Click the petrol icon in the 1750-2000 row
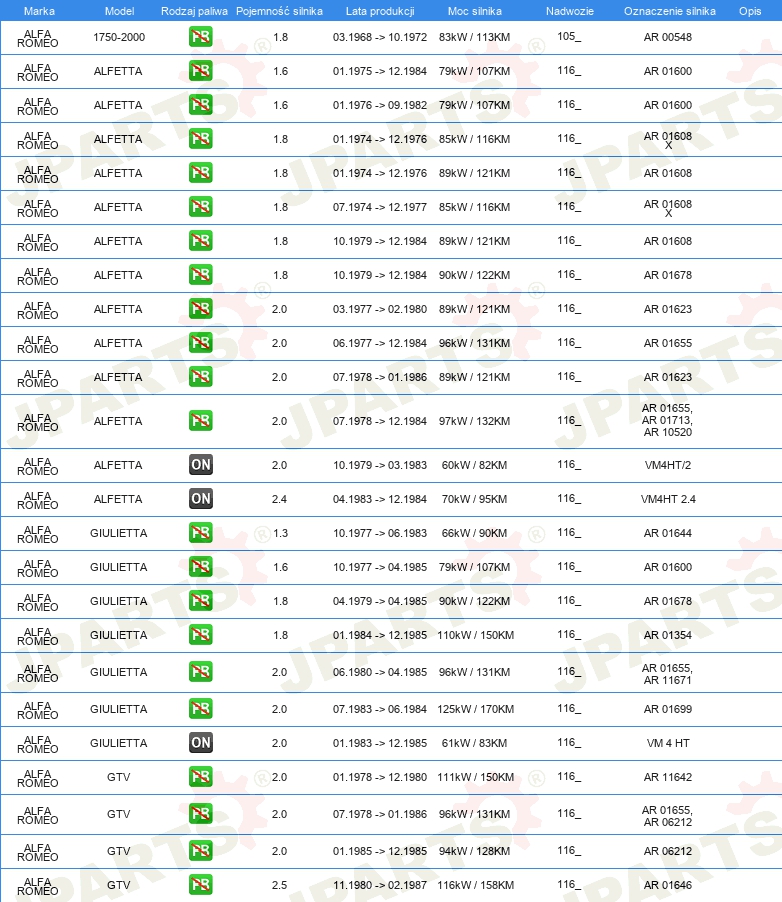The height and width of the screenshot is (902, 782). click(201, 37)
